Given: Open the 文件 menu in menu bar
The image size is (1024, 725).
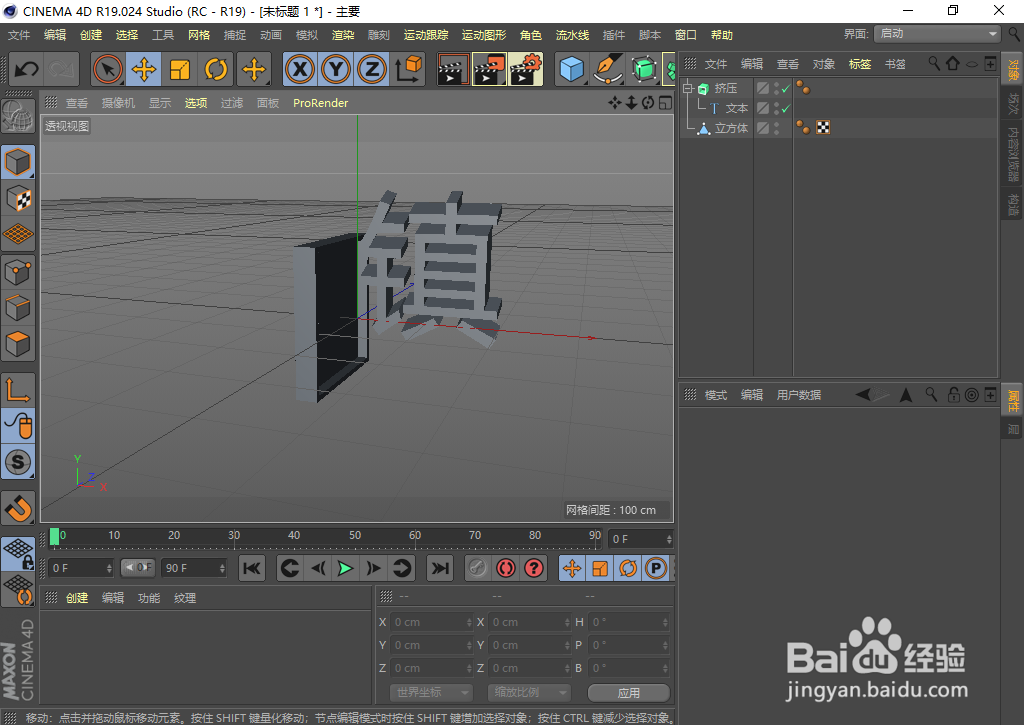Looking at the screenshot, I should [19, 35].
